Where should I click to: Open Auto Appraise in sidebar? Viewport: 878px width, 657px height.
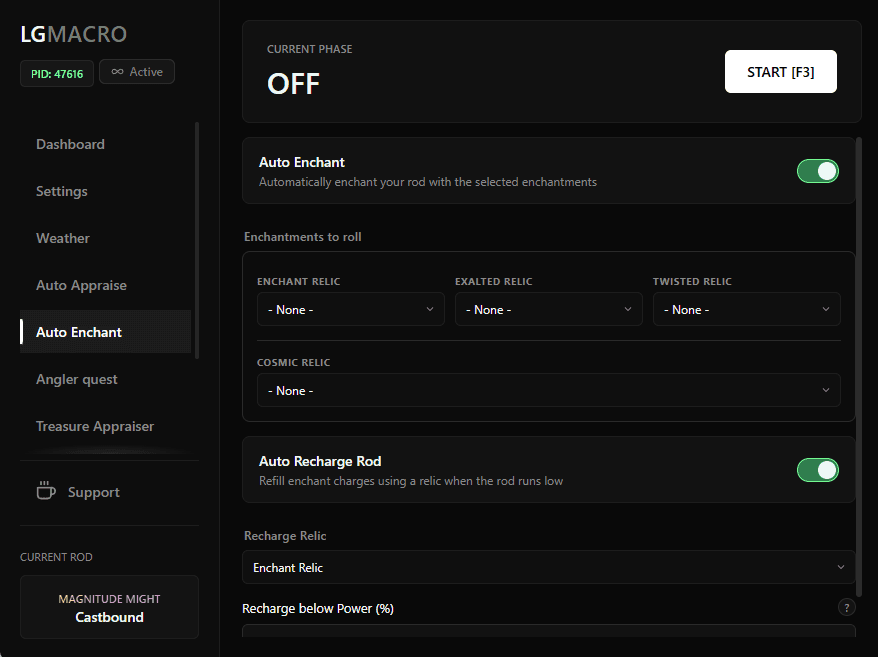pos(105,285)
